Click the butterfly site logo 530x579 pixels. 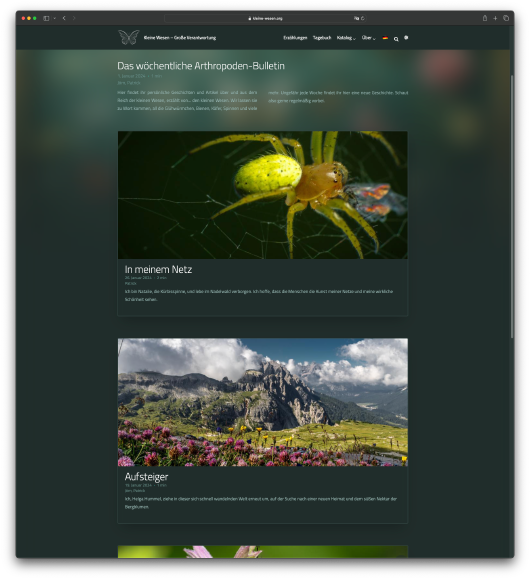[129, 37]
